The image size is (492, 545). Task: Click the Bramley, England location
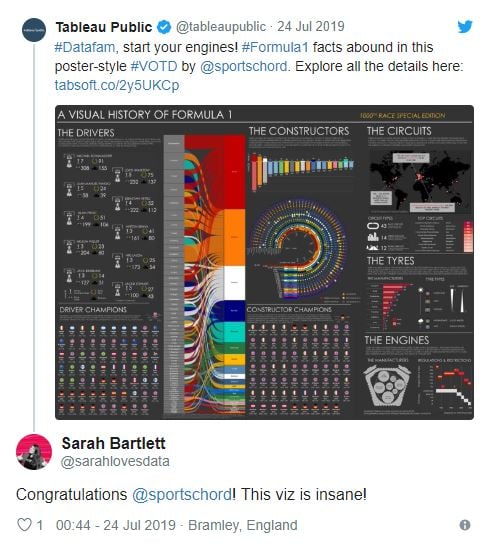point(243,525)
